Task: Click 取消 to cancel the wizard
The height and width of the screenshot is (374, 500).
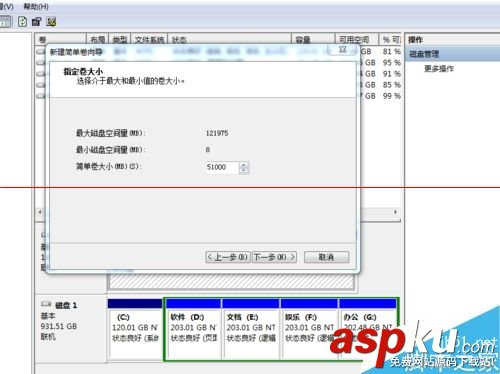Action: 326,257
